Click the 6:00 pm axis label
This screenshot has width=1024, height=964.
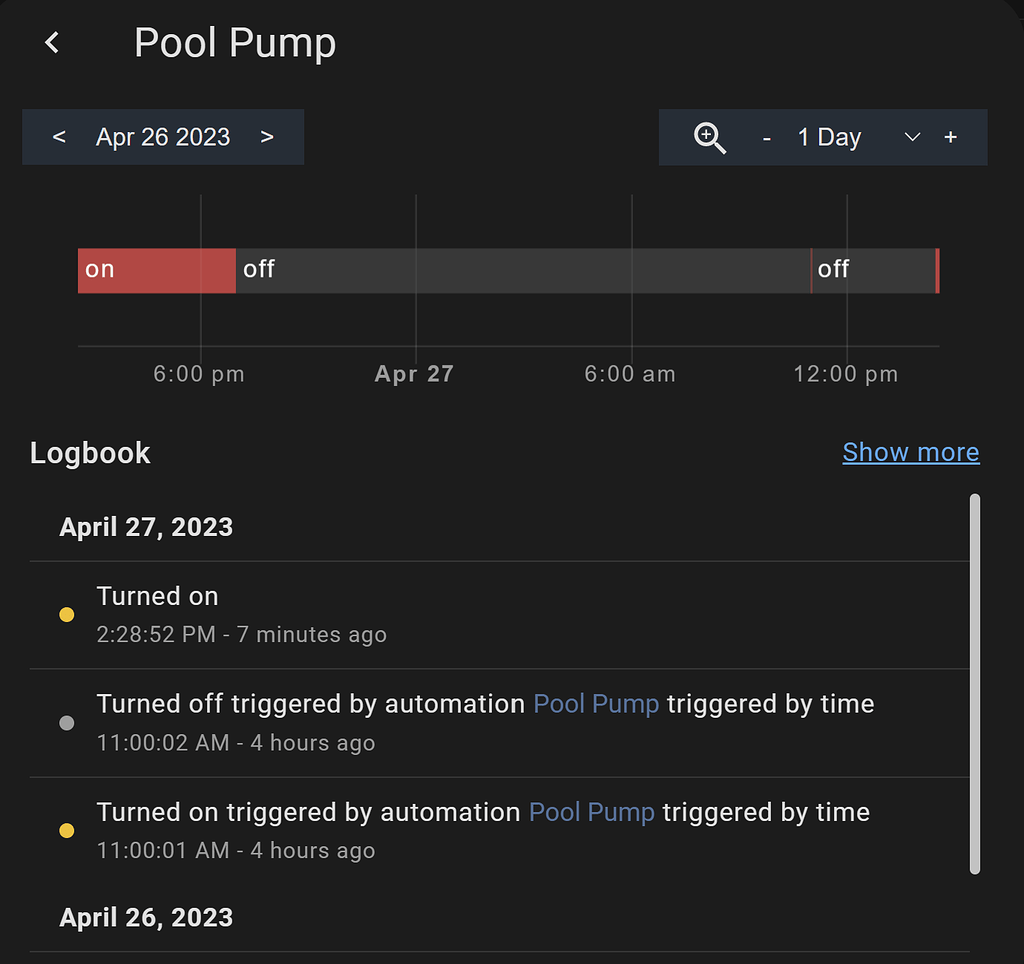198,373
